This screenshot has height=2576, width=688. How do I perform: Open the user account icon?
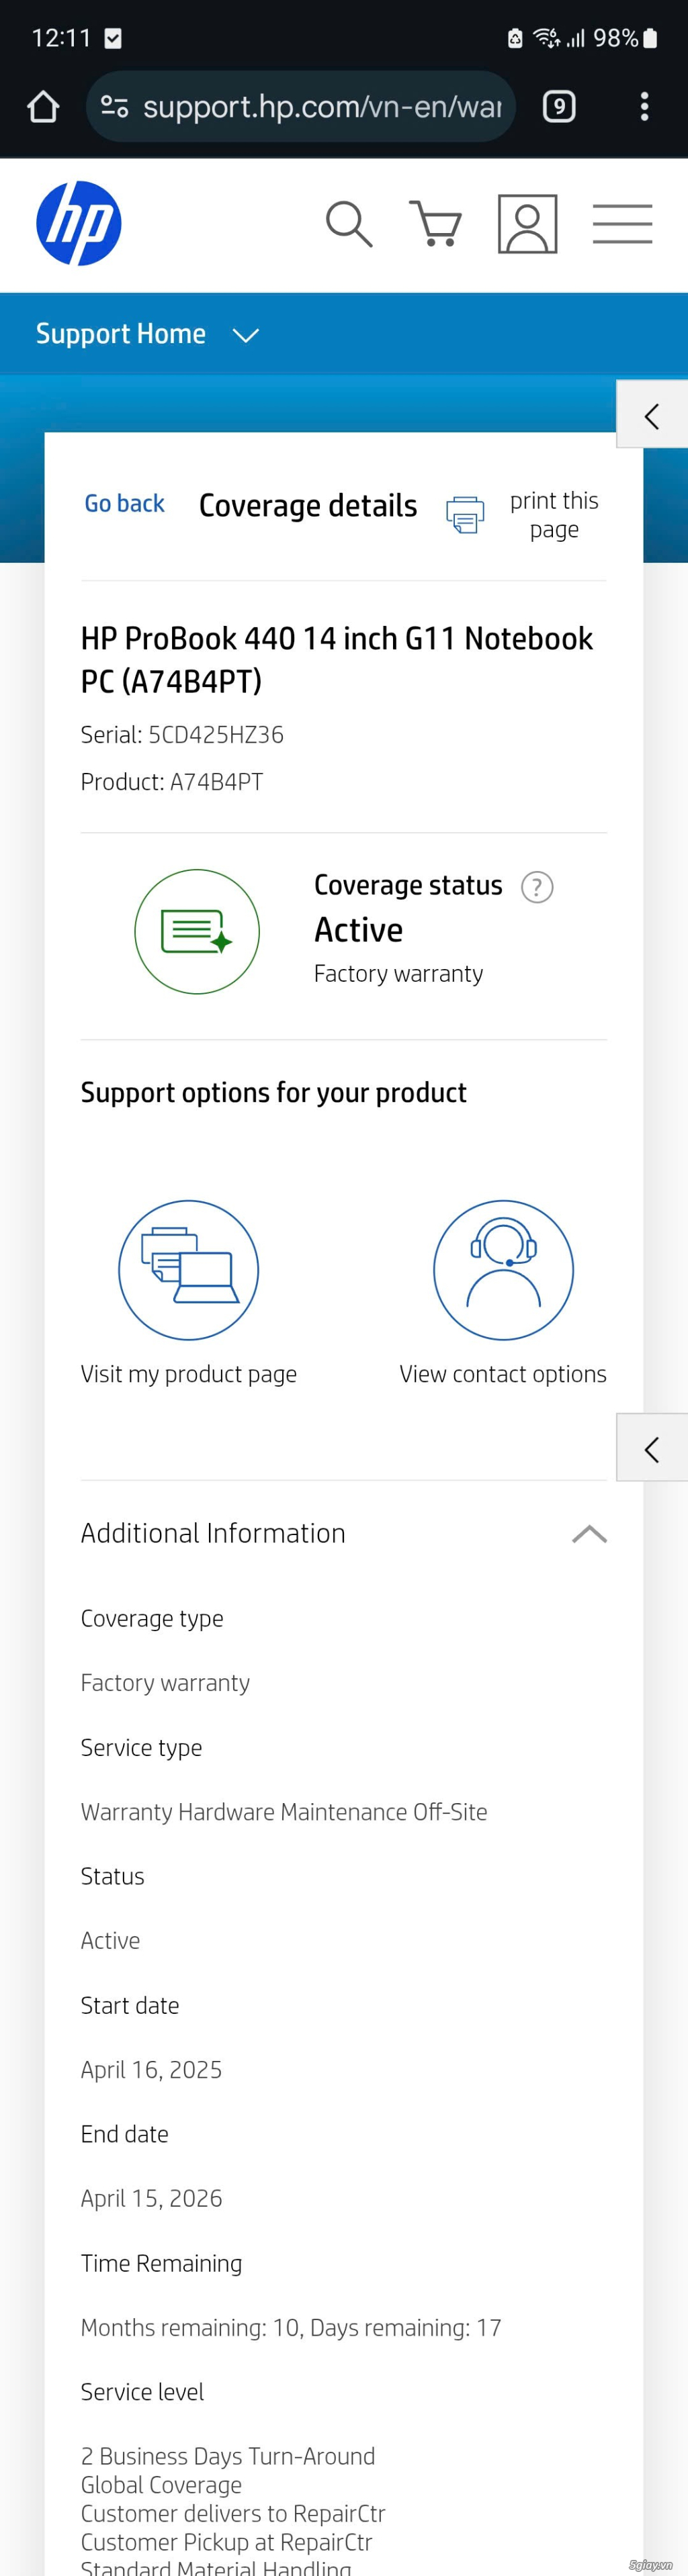click(528, 223)
